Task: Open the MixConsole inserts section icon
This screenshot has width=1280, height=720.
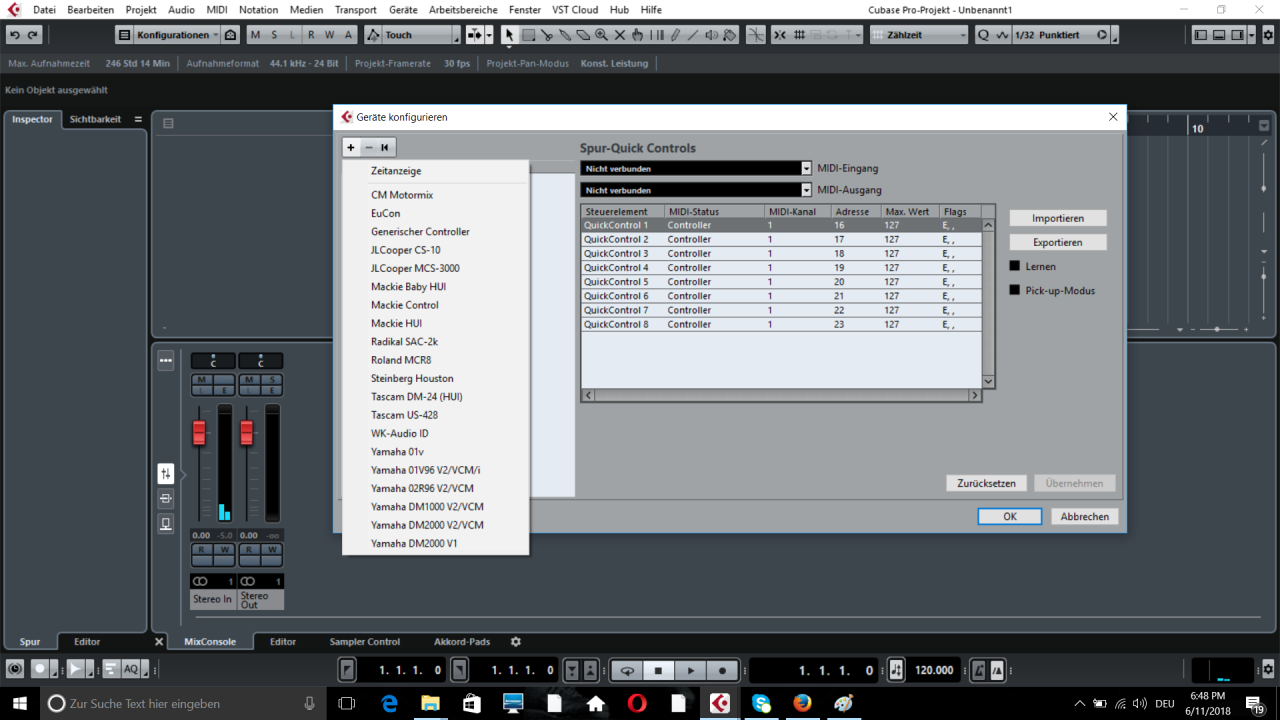Action: coord(166,498)
